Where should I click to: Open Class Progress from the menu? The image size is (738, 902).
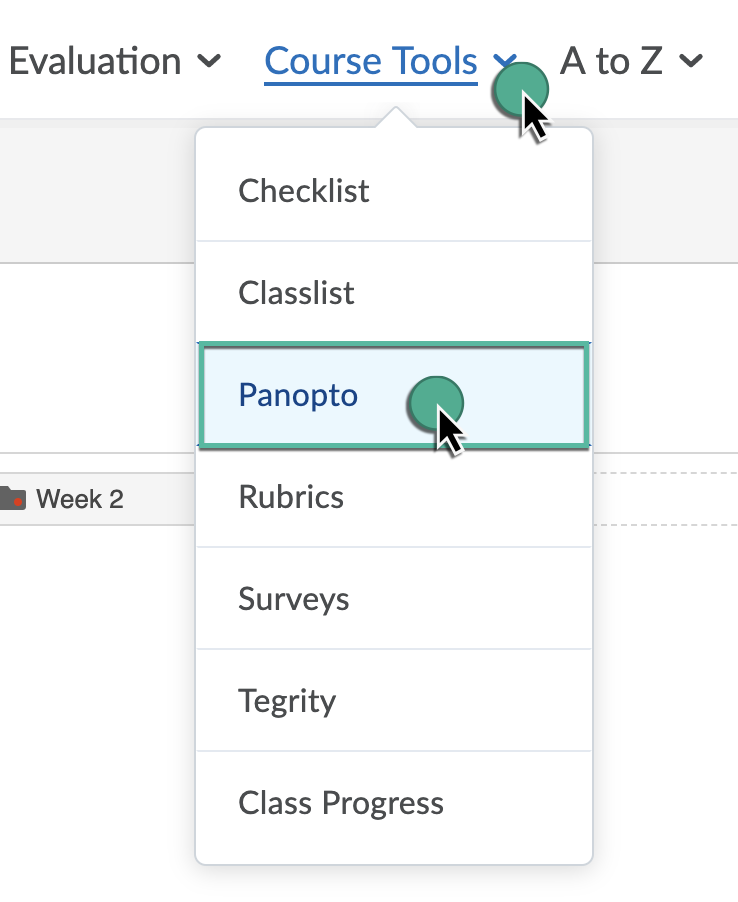pos(341,803)
